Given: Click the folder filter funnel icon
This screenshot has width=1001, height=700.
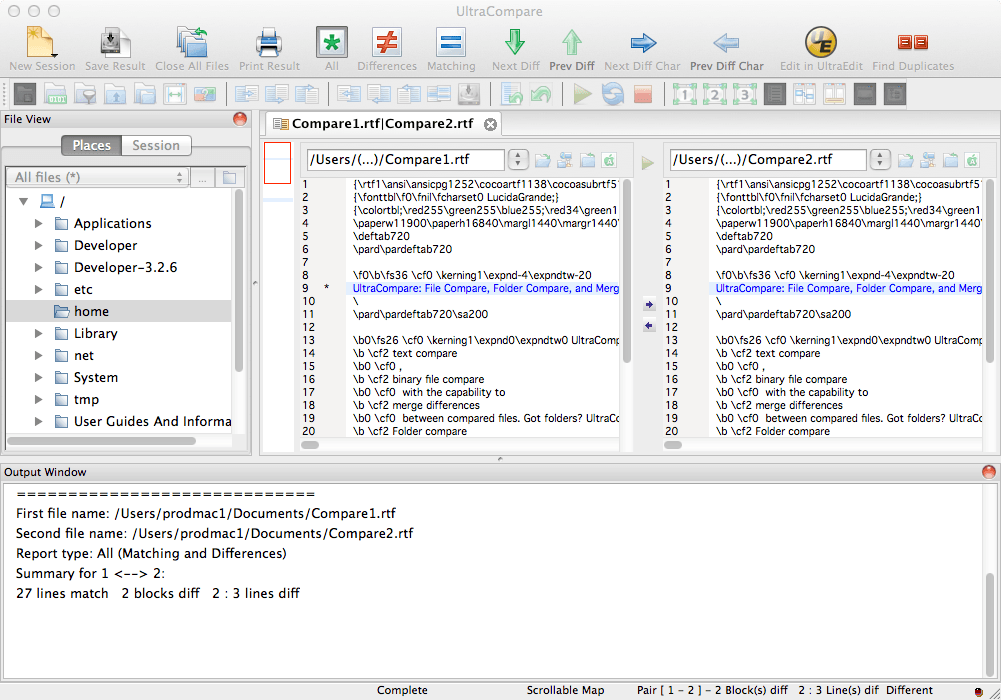Looking at the screenshot, I should (x=85, y=94).
